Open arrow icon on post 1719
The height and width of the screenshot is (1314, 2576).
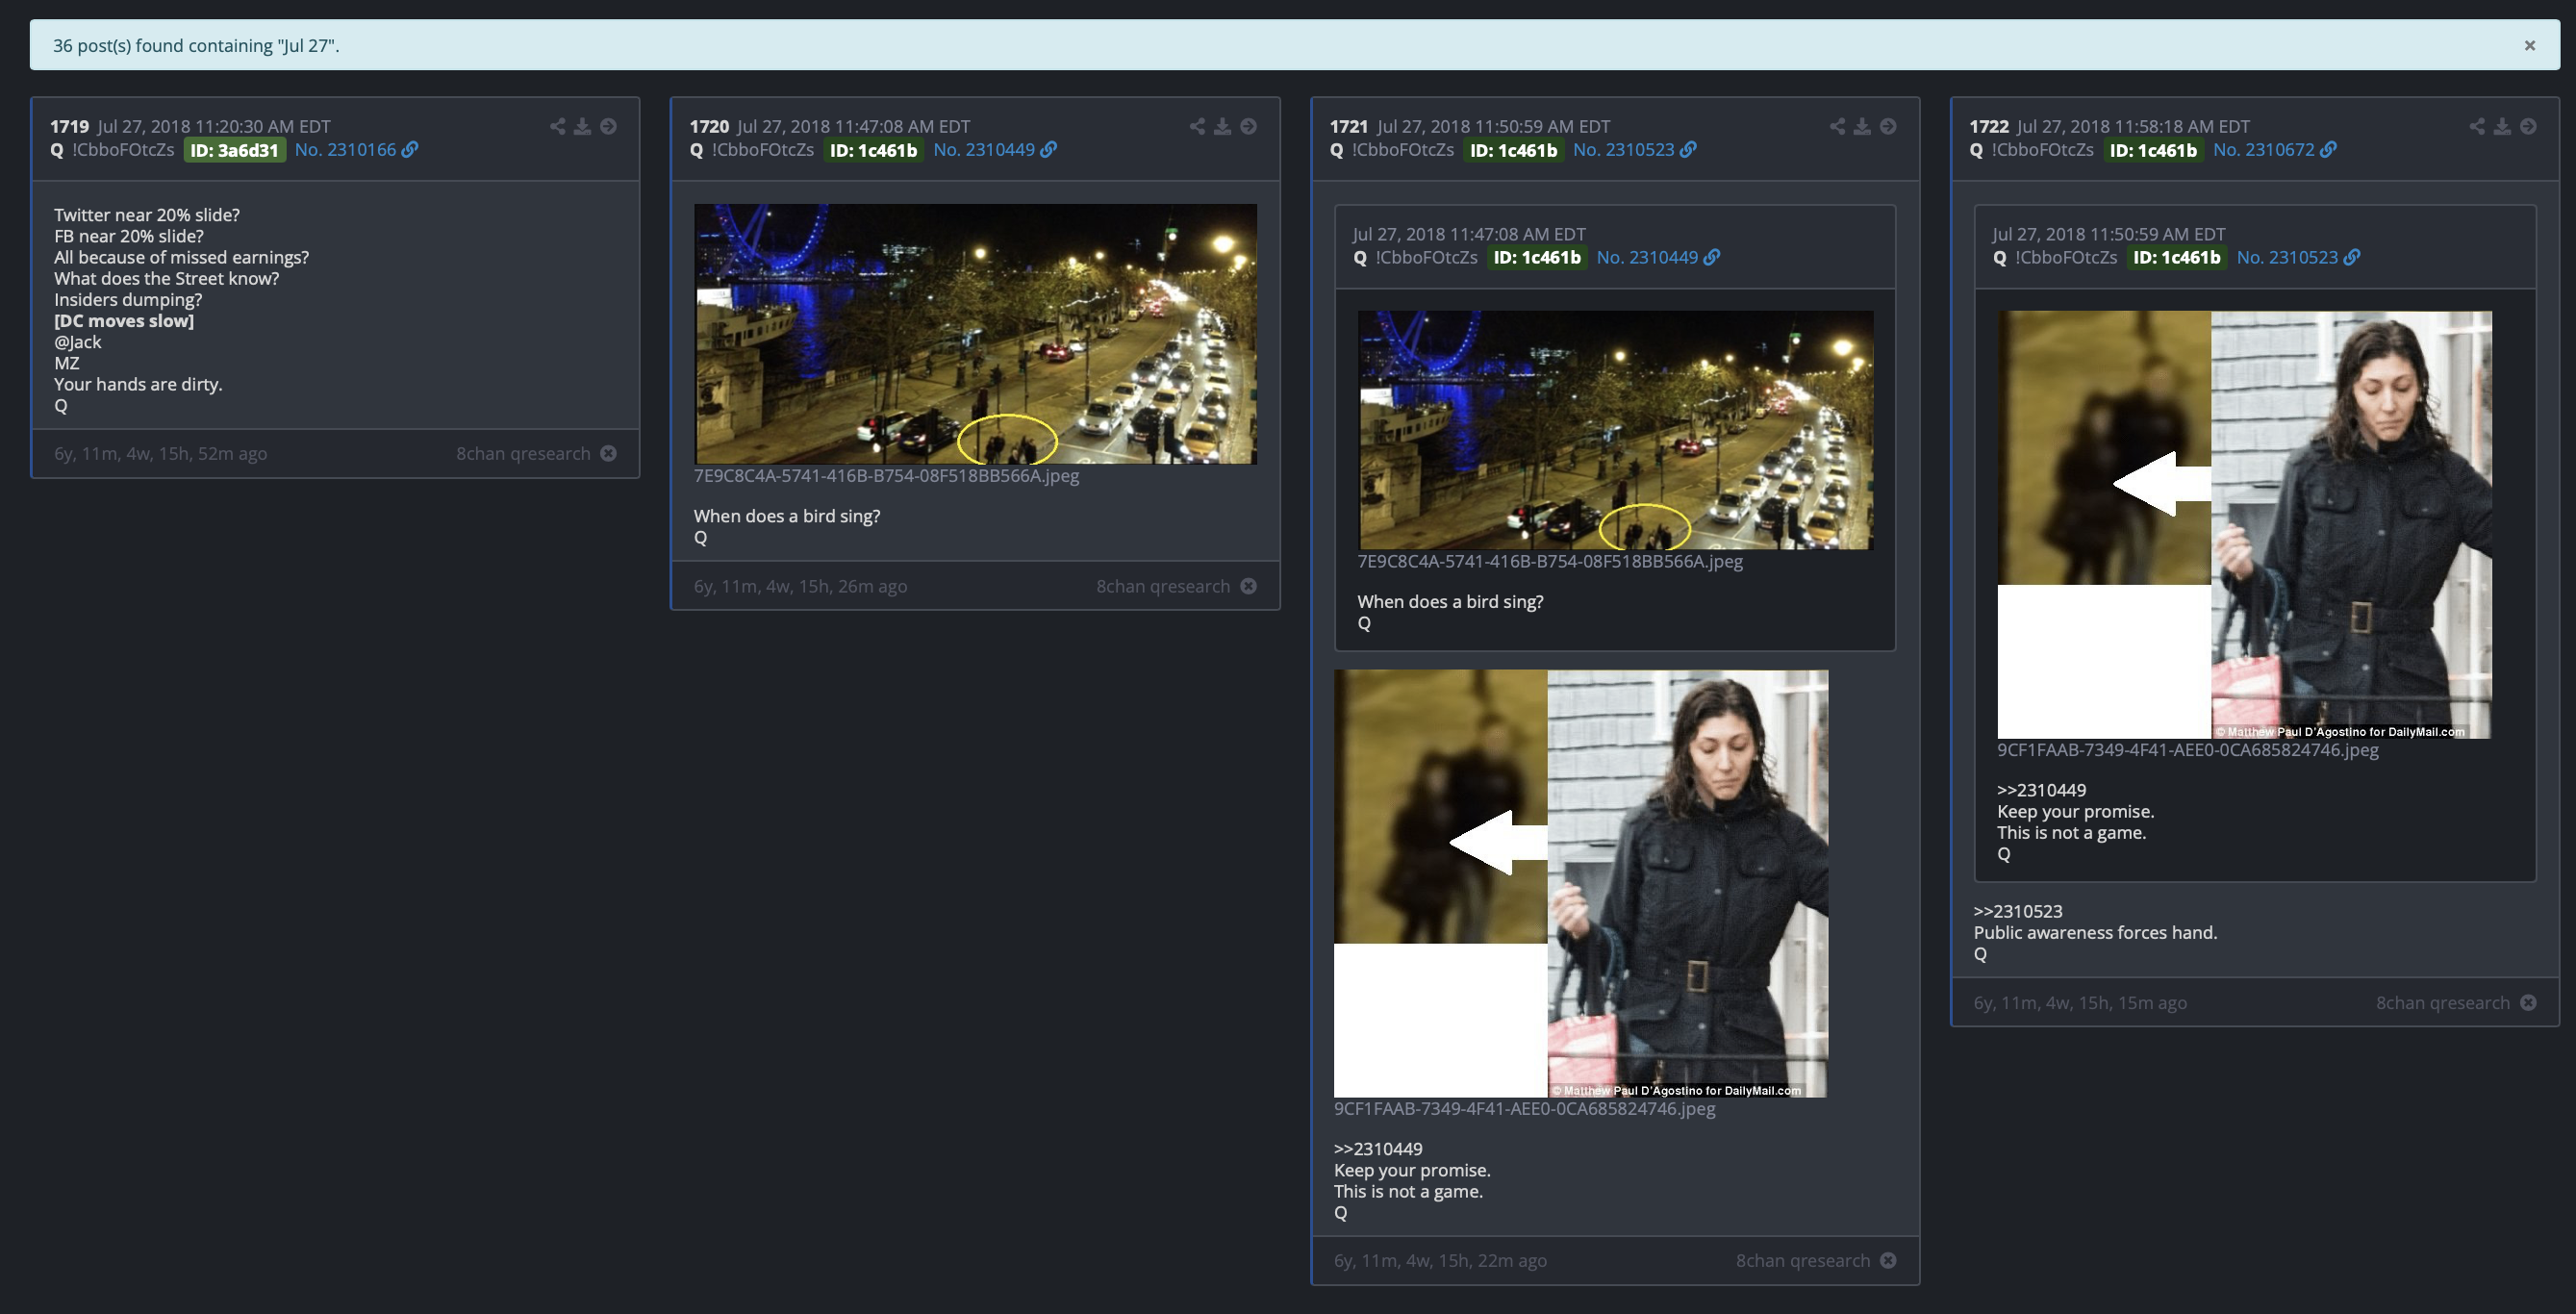click(608, 126)
